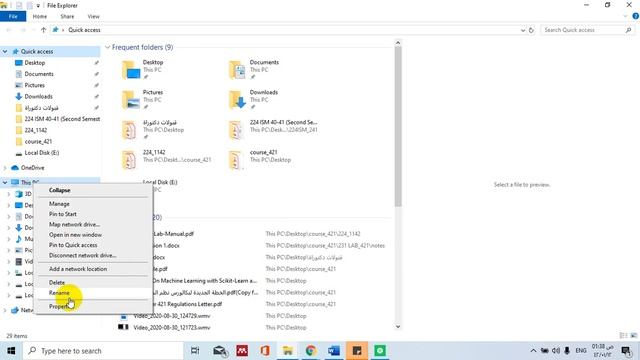Select course_421 in the navigation pane
This screenshot has width=640, height=360.
[38, 141]
